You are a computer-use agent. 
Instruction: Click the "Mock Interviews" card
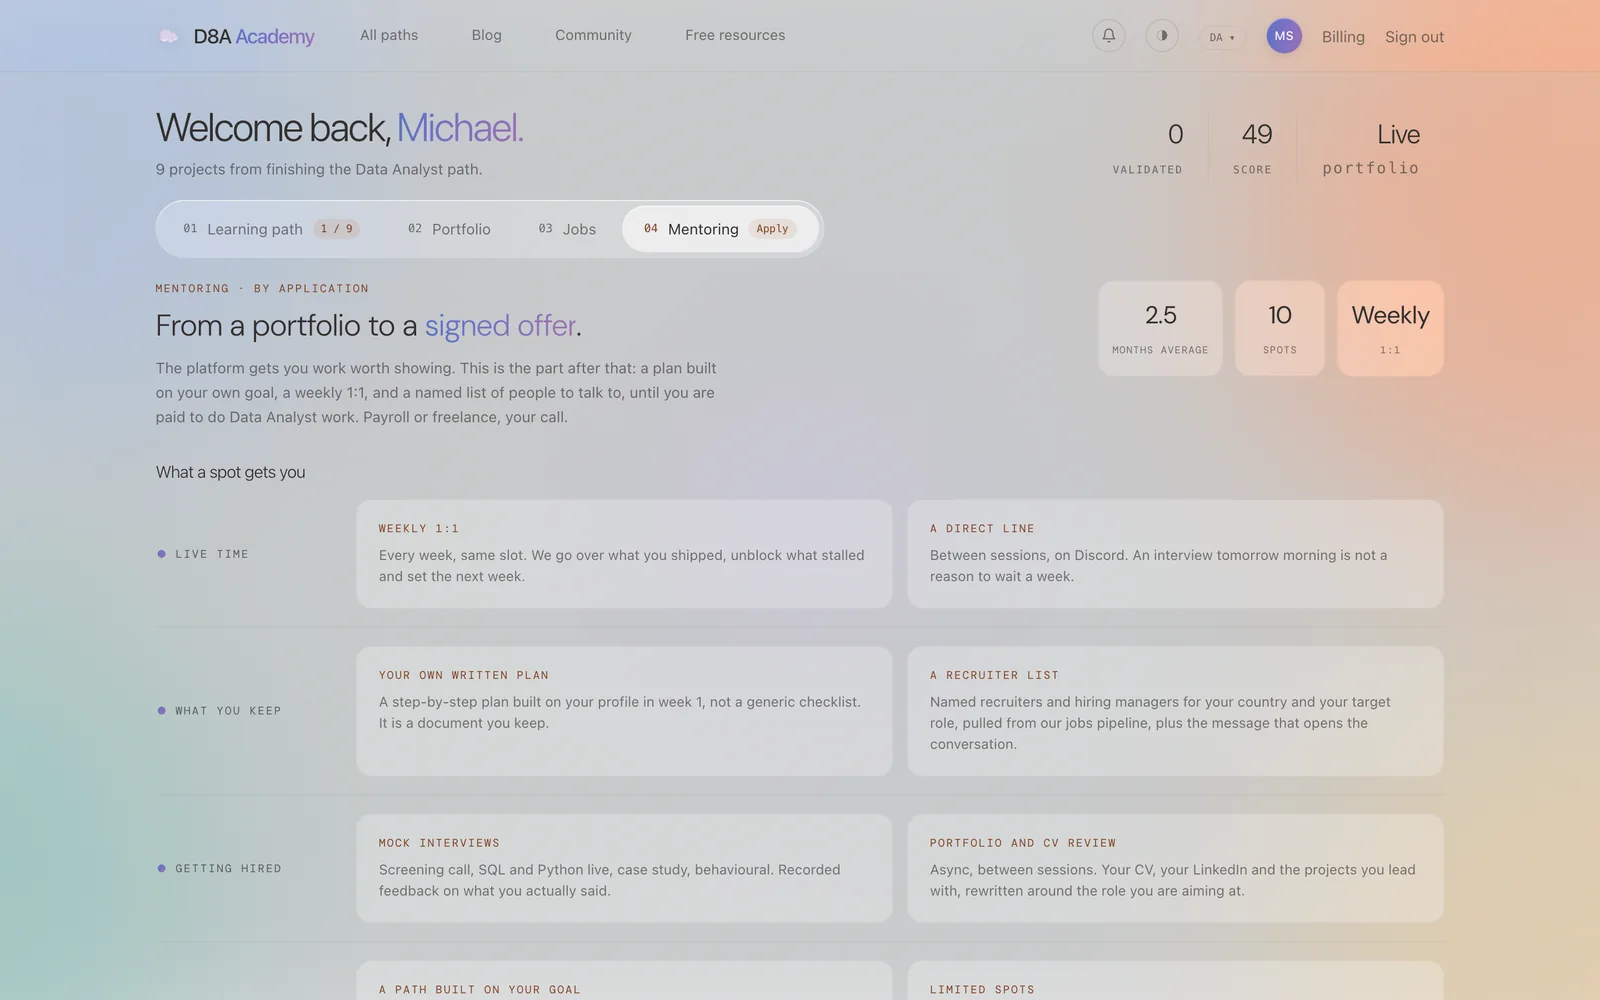coord(624,868)
